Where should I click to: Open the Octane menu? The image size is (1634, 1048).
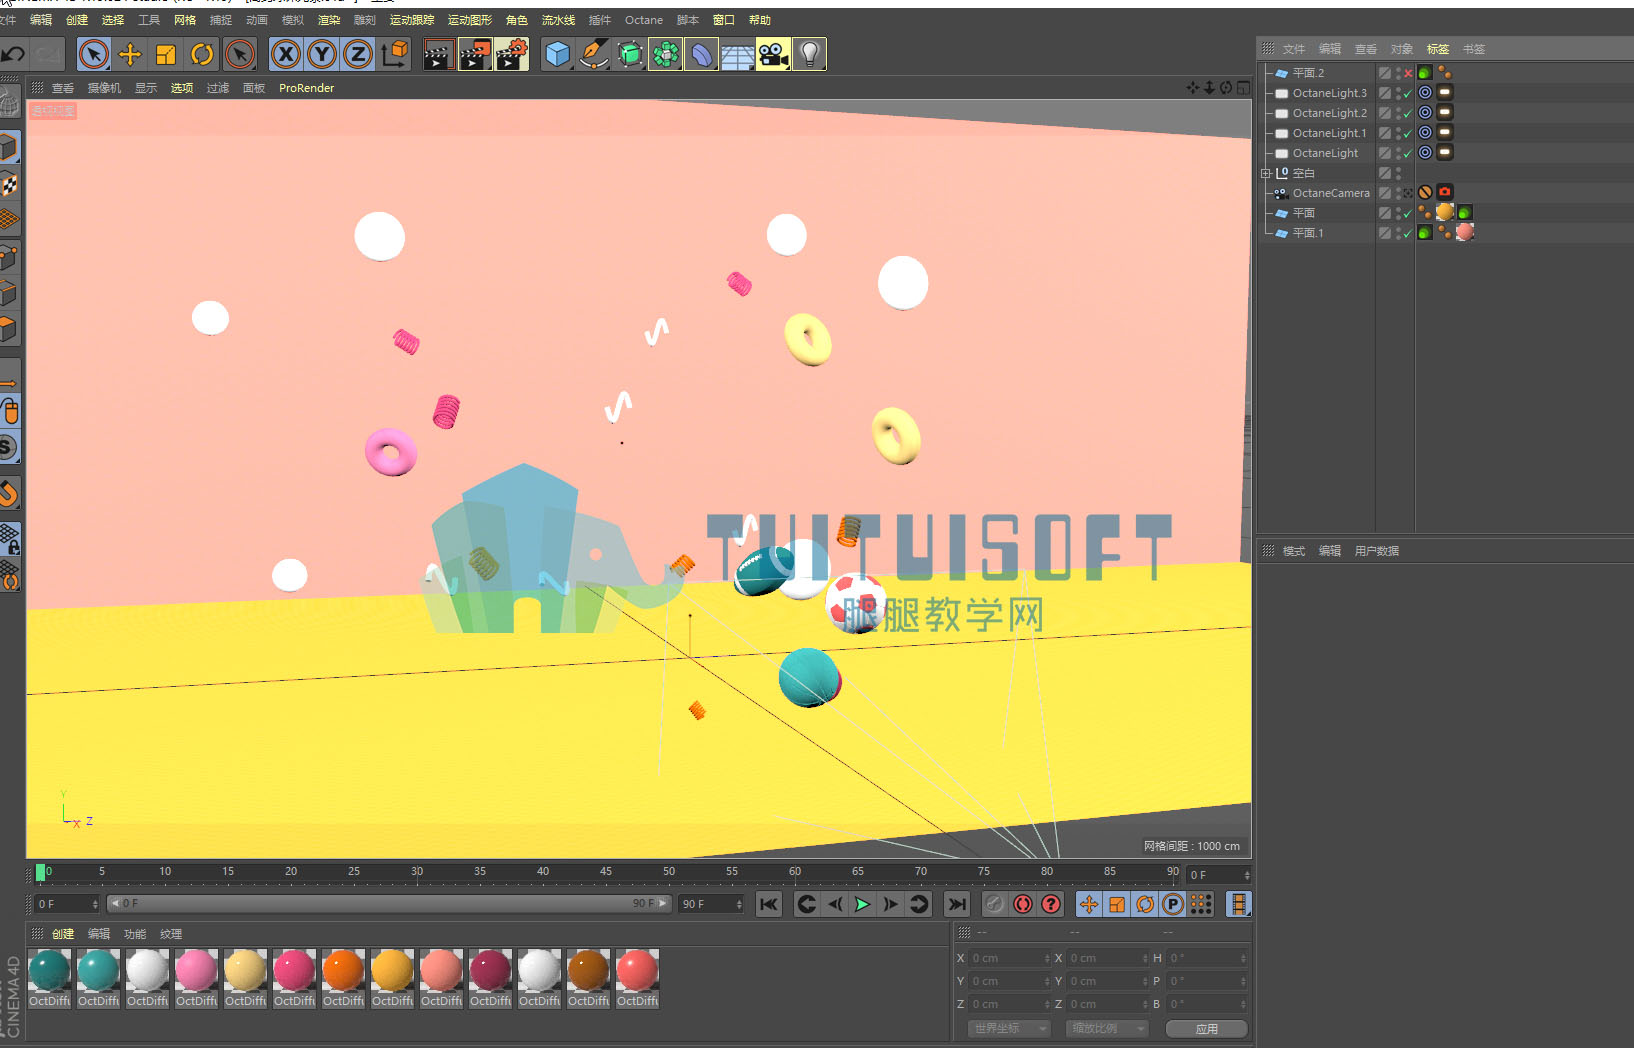644,20
